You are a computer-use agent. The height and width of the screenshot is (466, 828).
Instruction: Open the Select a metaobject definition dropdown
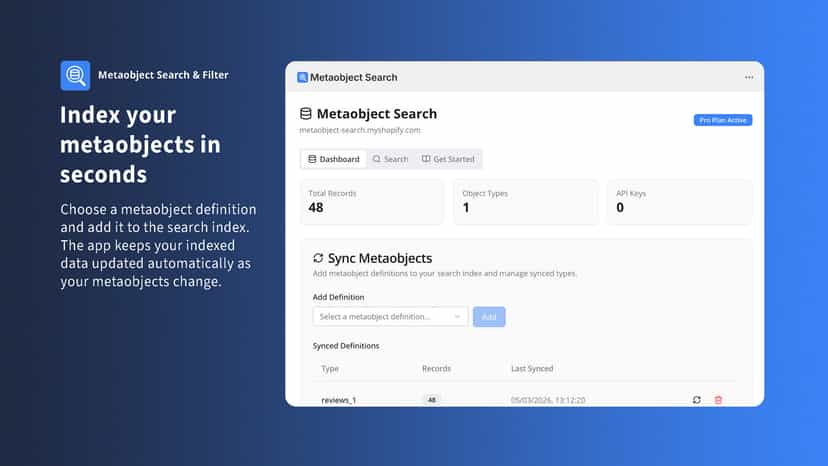click(x=390, y=316)
